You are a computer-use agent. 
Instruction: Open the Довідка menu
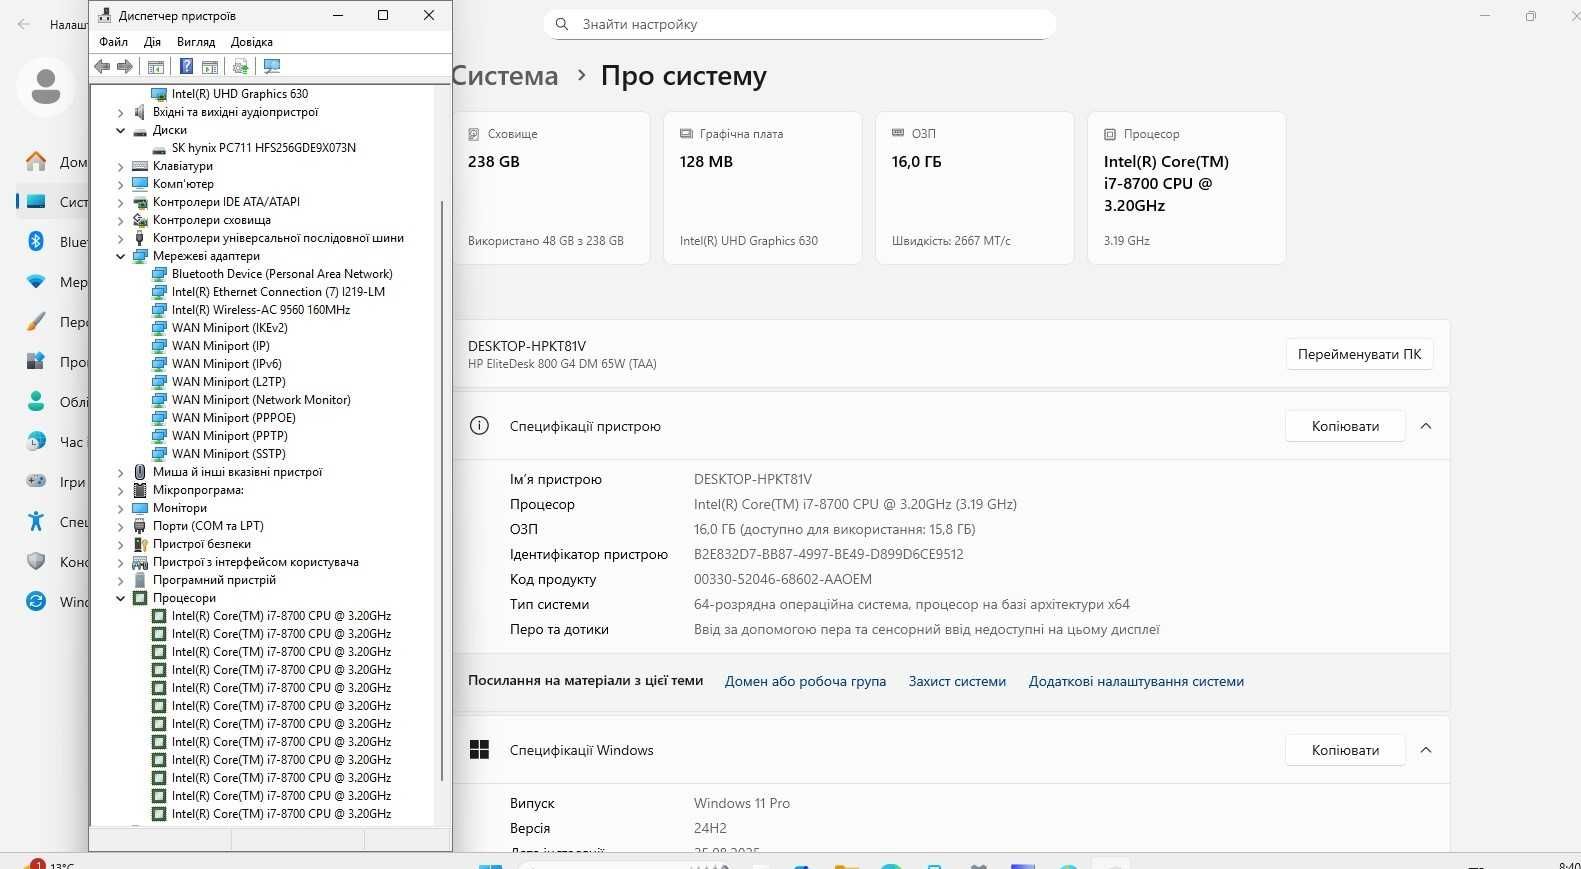coord(252,42)
